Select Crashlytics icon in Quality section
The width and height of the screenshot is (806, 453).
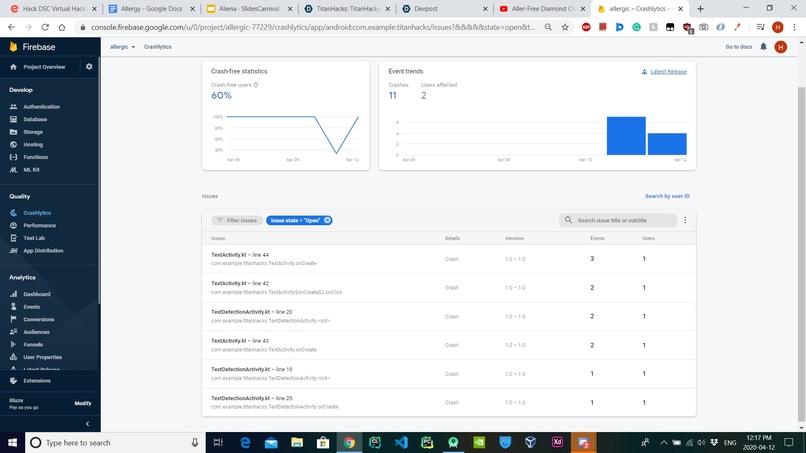click(x=13, y=213)
